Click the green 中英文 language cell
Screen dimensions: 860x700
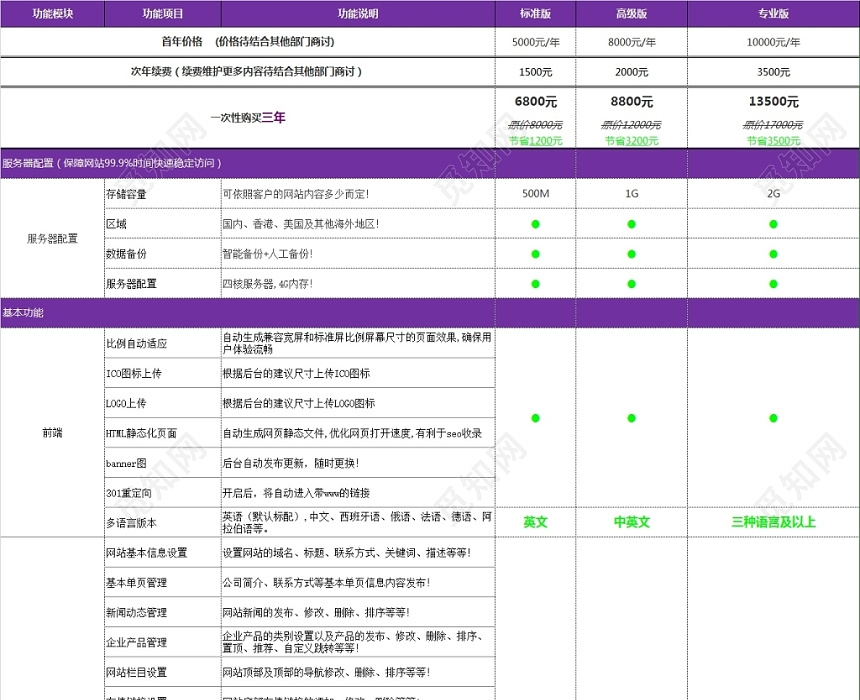click(631, 522)
